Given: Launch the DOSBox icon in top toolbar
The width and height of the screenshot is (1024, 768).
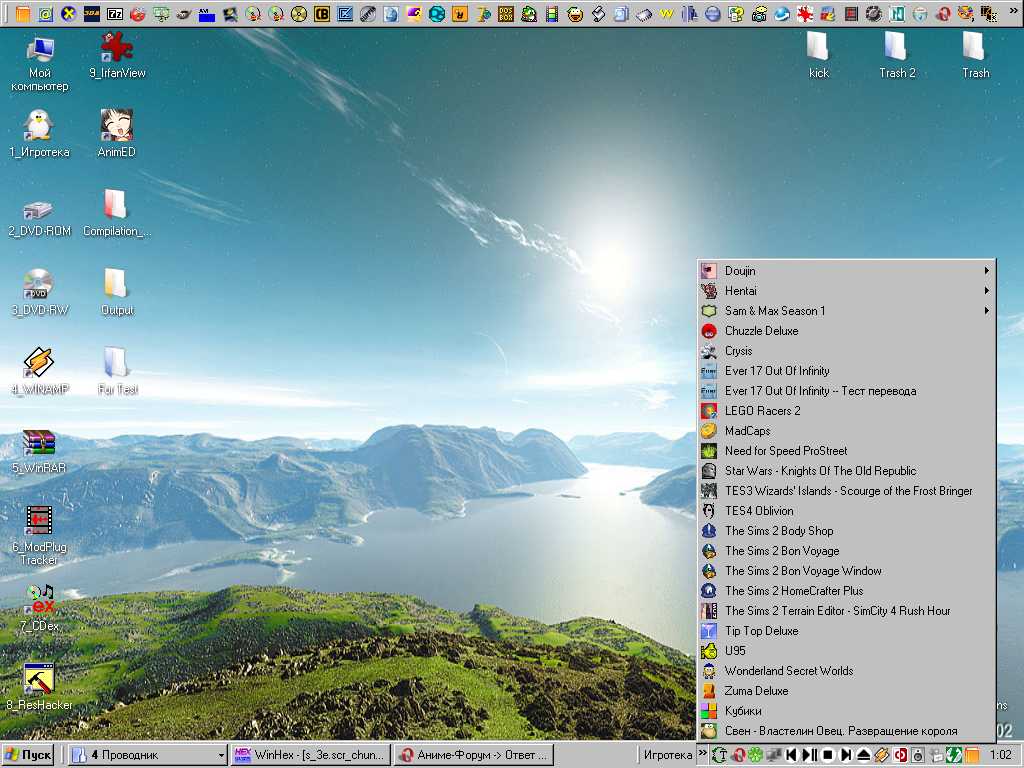Looking at the screenshot, I should point(505,13).
